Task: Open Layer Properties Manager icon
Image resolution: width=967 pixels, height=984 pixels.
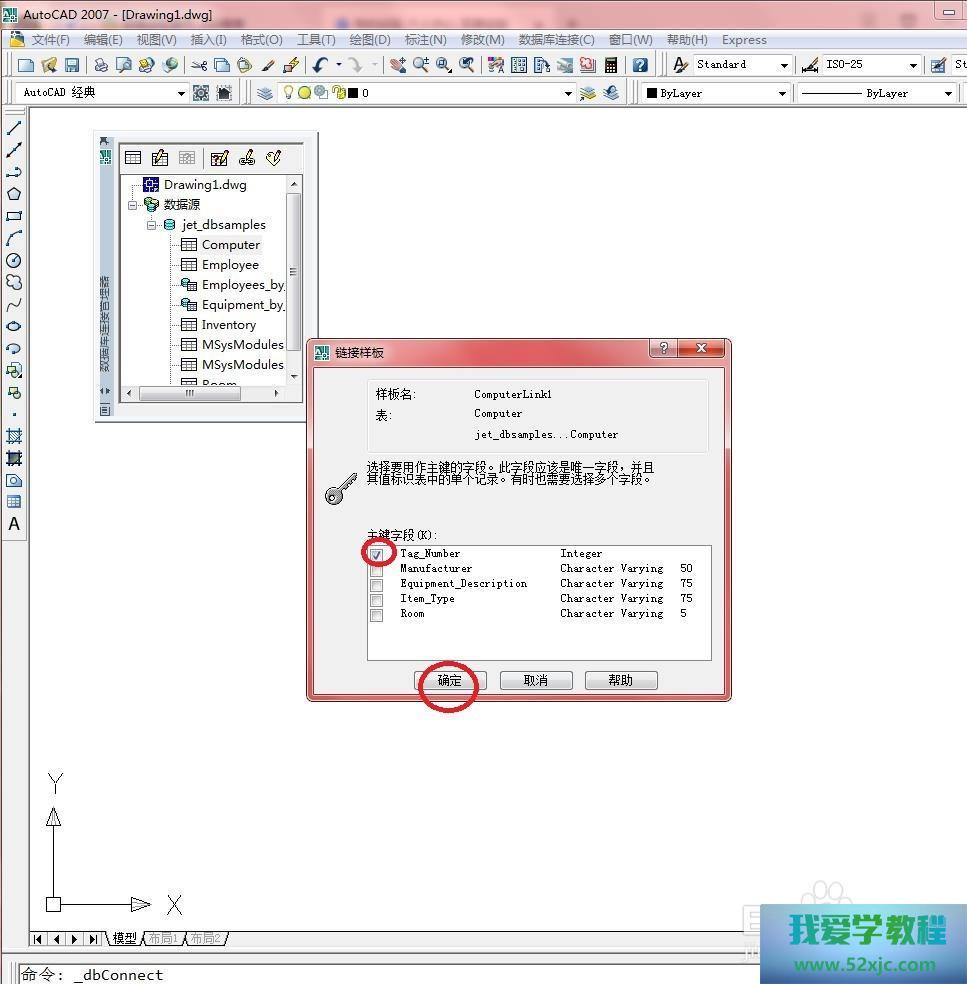Action: pyautogui.click(x=264, y=93)
